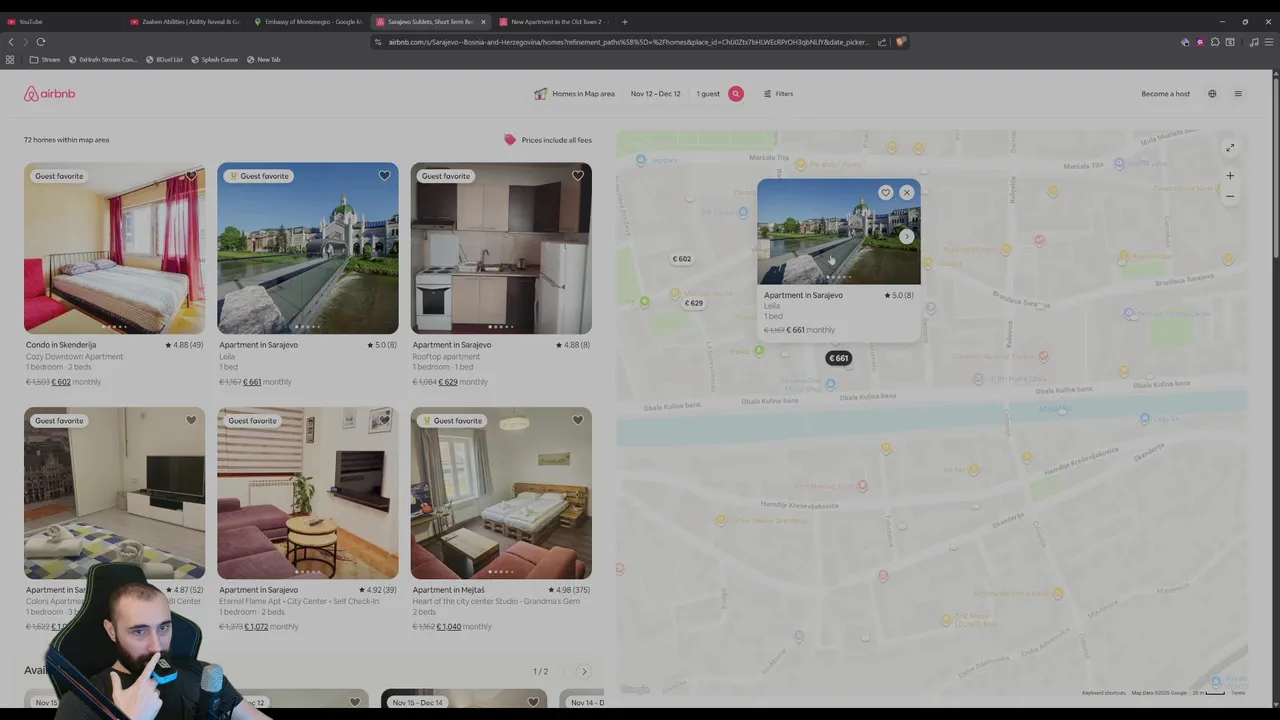This screenshot has height=720, width=1280.
Task: Heart the Apartment in Mejtaš listing
Action: [577, 420]
